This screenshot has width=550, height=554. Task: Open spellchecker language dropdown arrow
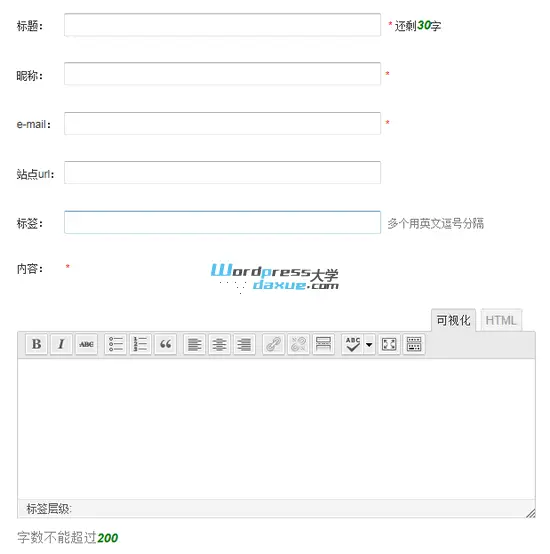(x=369, y=344)
